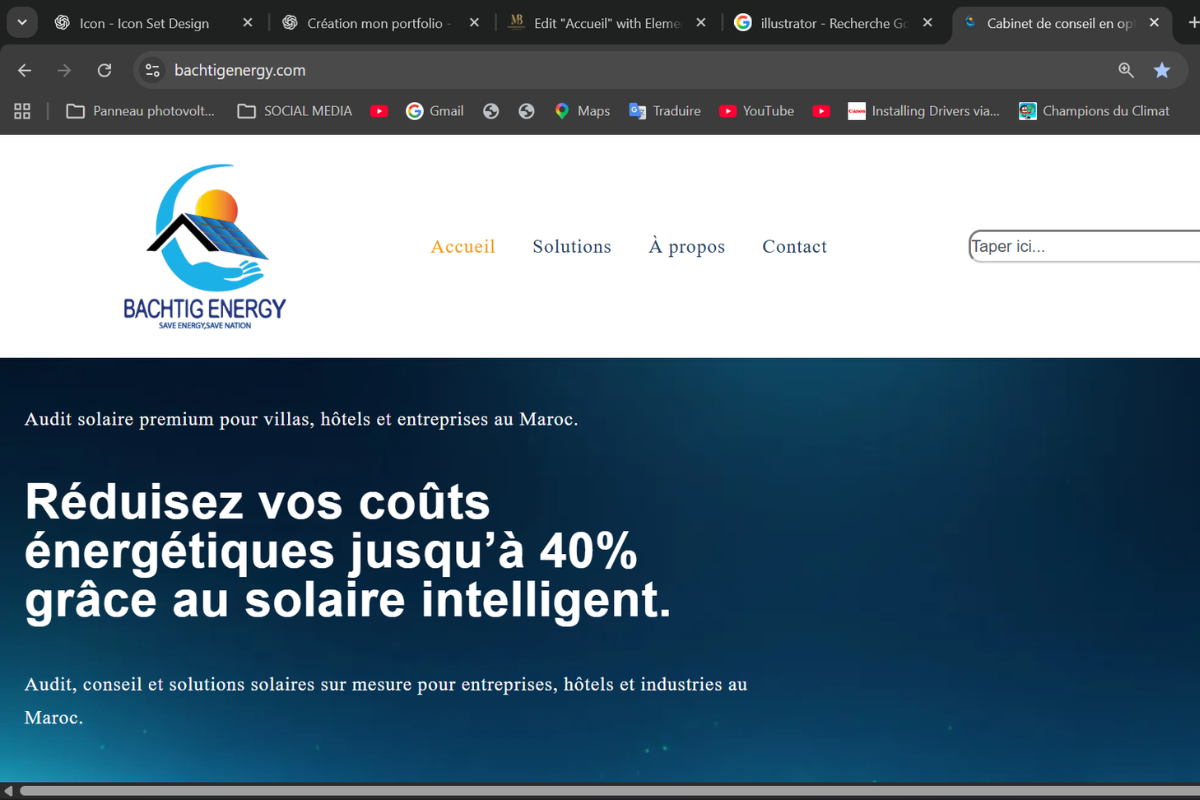Navigate to the À propos page
This screenshot has height=800, width=1200.
tap(687, 247)
